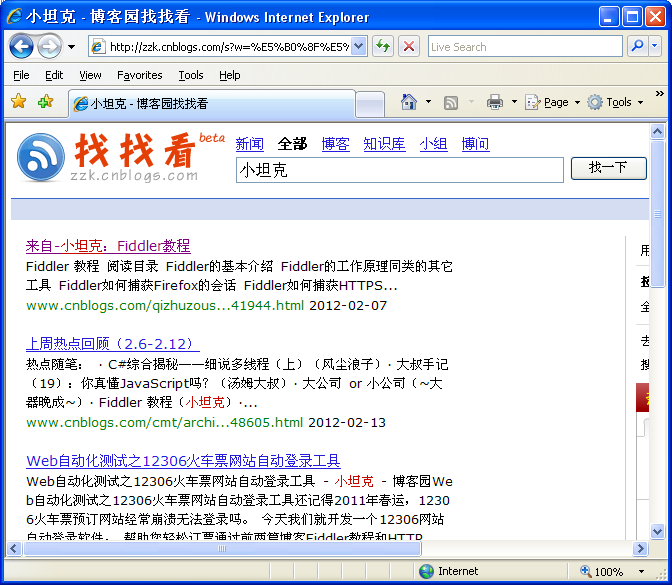Show more command bar items chevron
The image size is (672, 585).
coord(660,93)
